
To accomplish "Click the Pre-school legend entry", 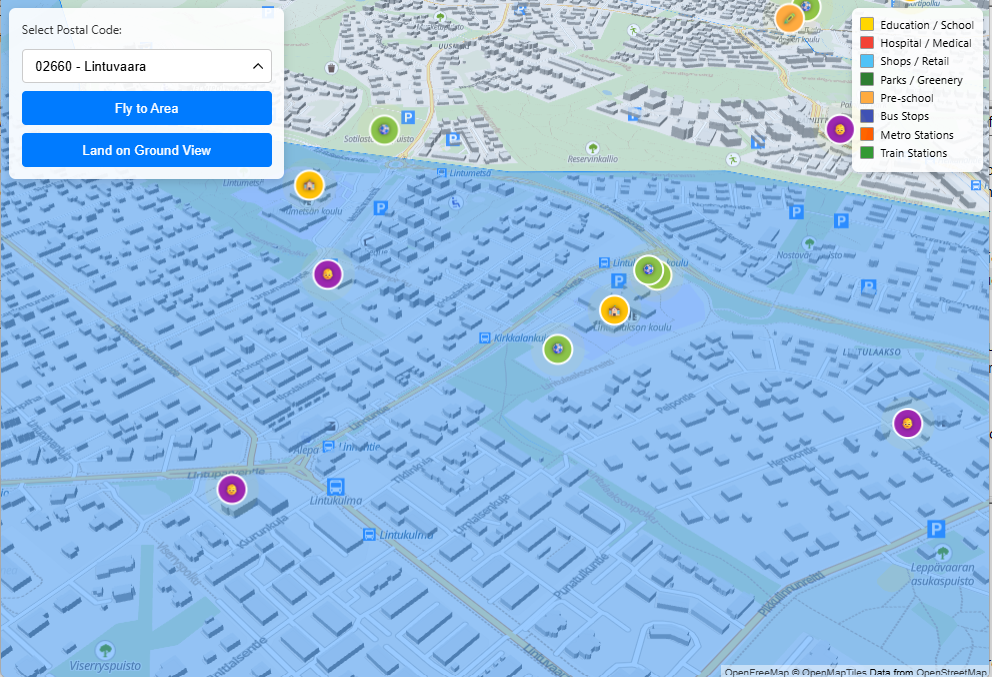I will [x=896, y=98].
